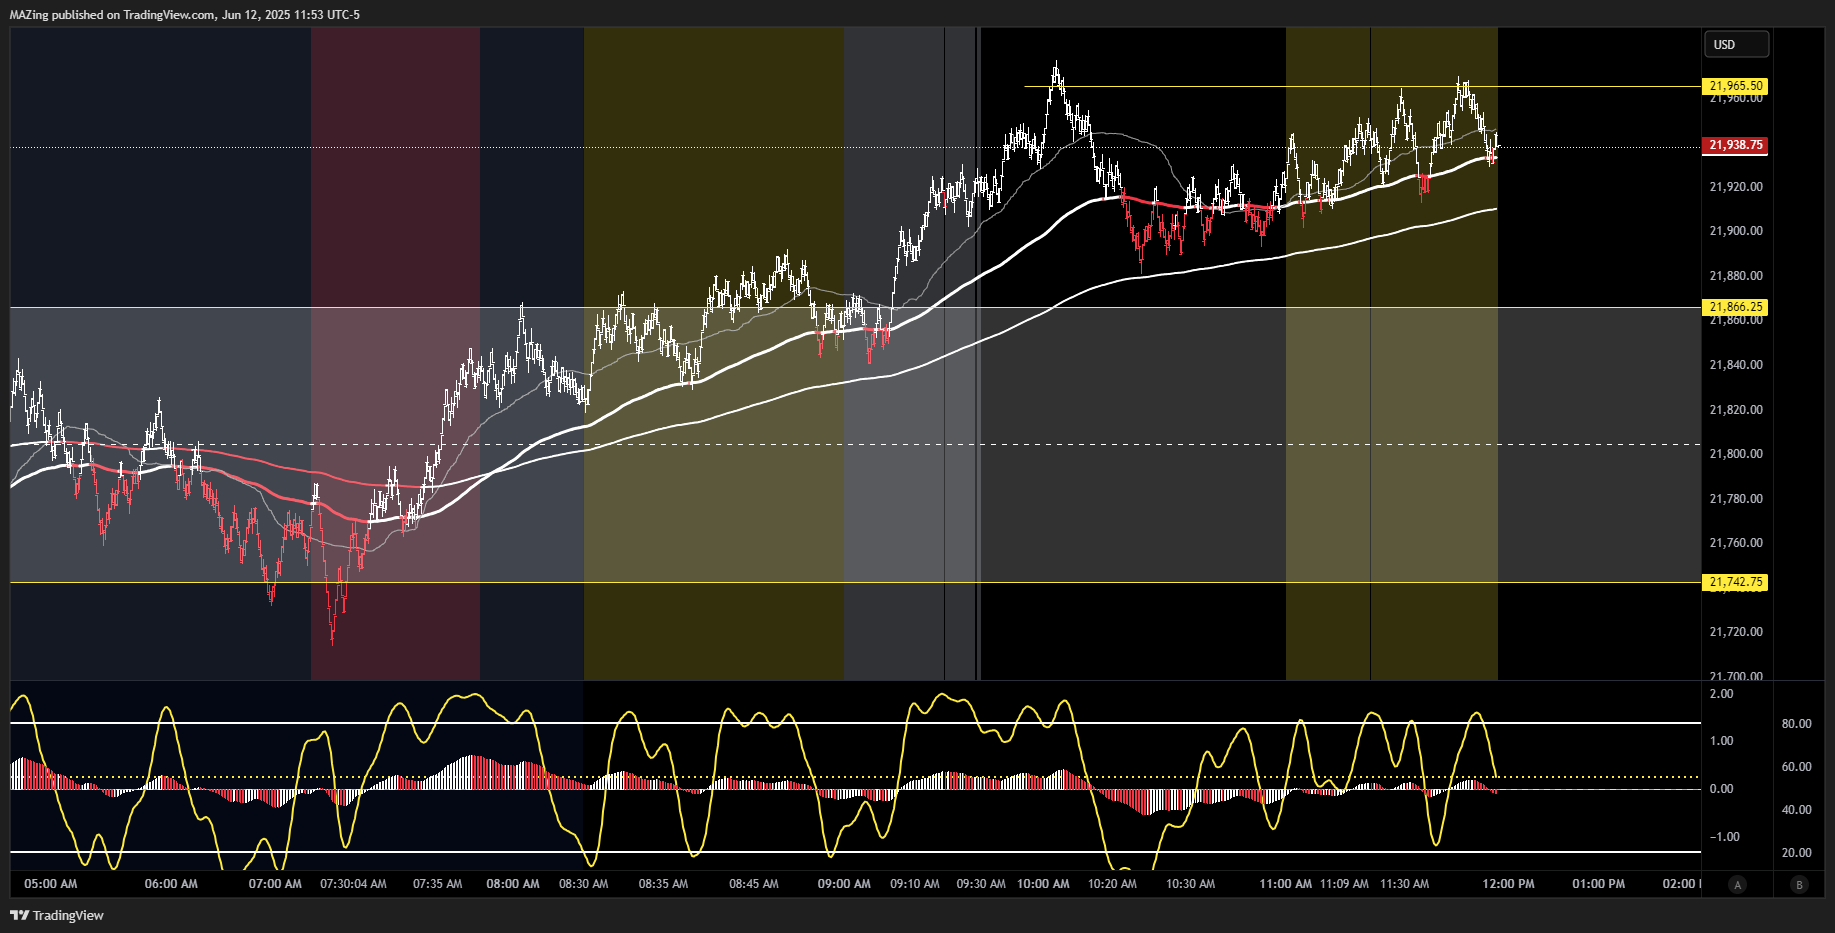Click the 11:09 AM time label
The image size is (1835, 933).
pyautogui.click(x=1345, y=884)
